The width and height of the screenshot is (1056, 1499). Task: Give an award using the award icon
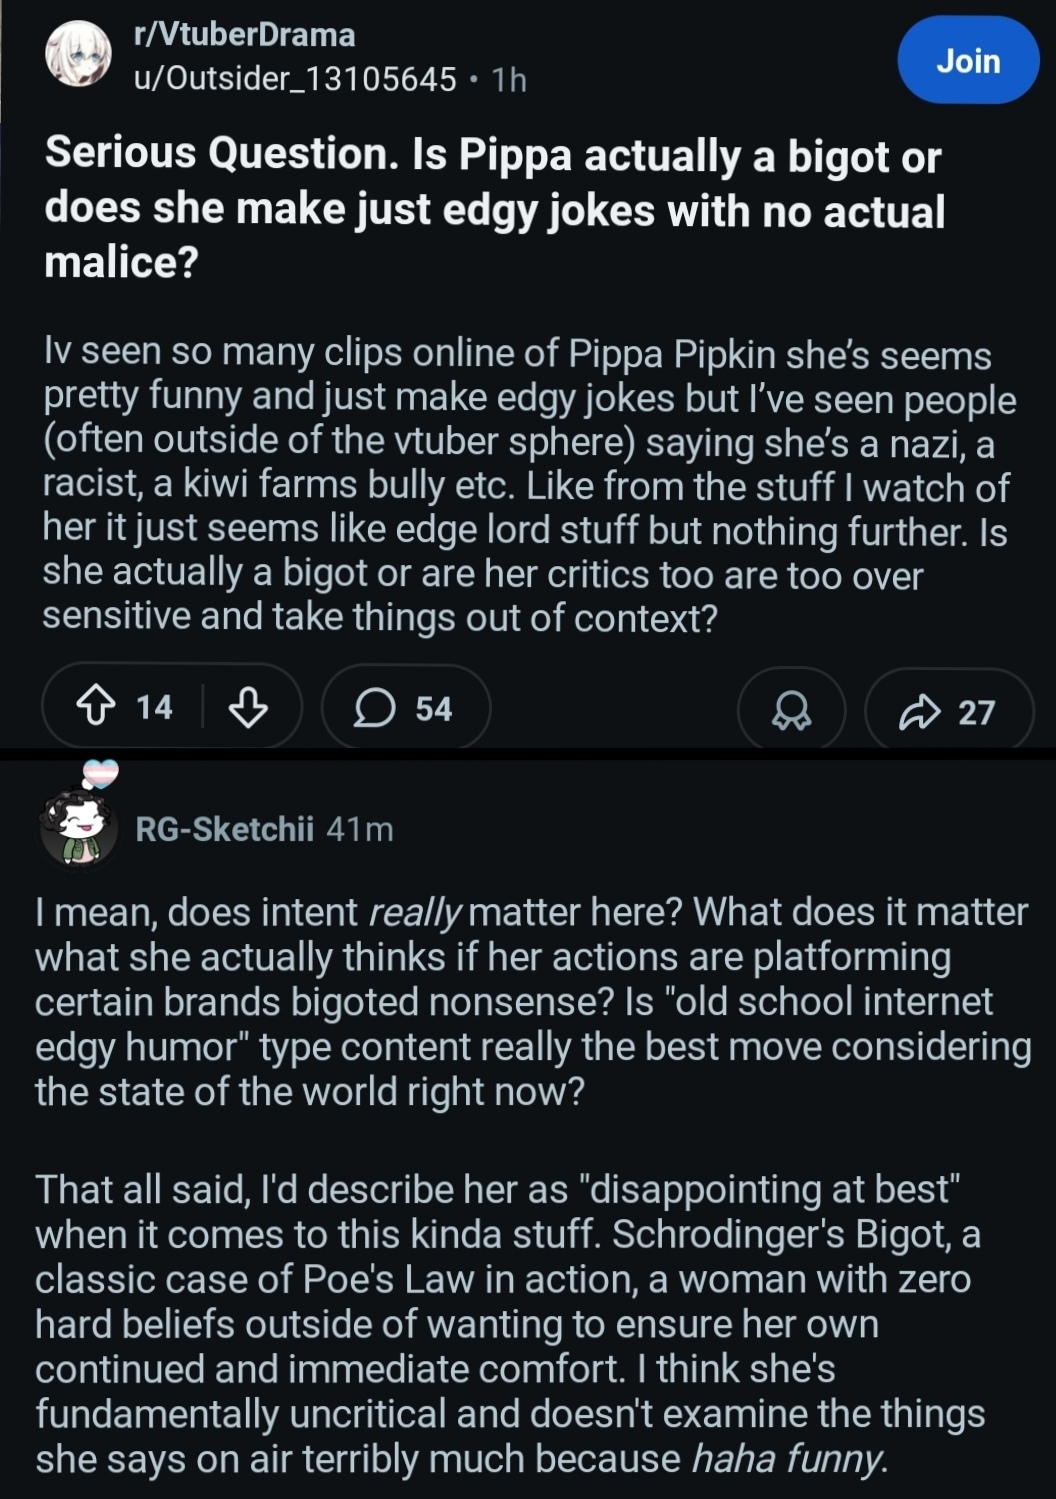pyautogui.click(x=791, y=711)
